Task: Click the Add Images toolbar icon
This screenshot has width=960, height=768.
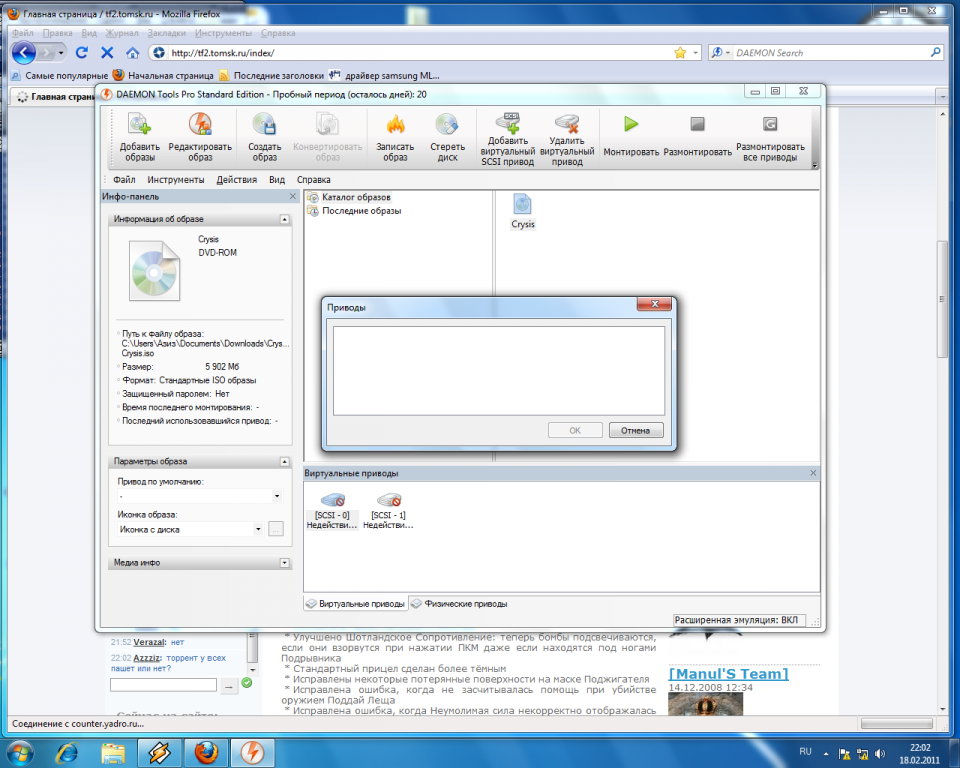Action: [x=140, y=124]
